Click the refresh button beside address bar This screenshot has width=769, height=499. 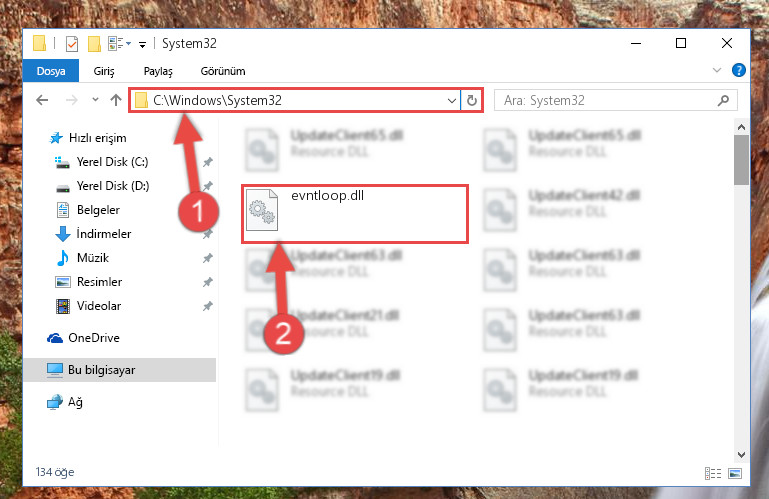pyautogui.click(x=472, y=101)
